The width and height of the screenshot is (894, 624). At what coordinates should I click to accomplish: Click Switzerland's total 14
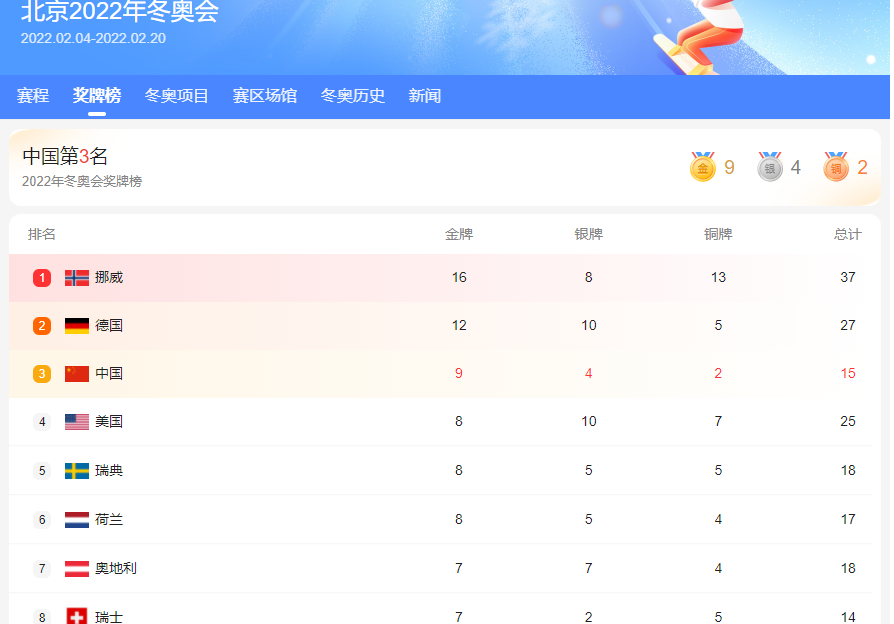(x=848, y=617)
